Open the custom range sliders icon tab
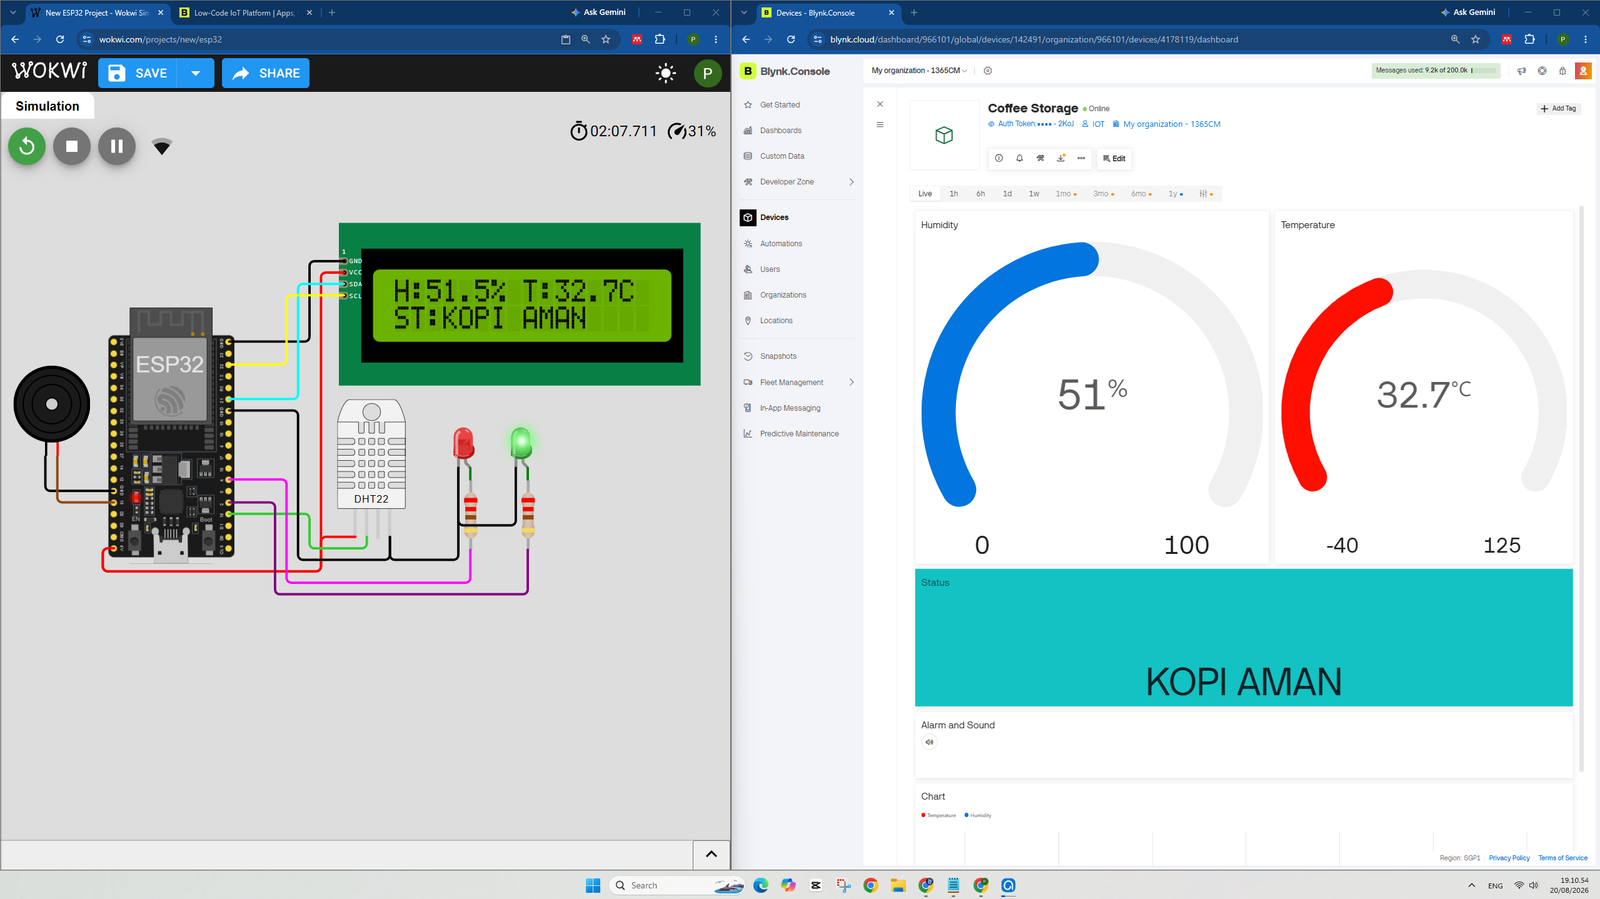1600x899 pixels. pos(1206,194)
